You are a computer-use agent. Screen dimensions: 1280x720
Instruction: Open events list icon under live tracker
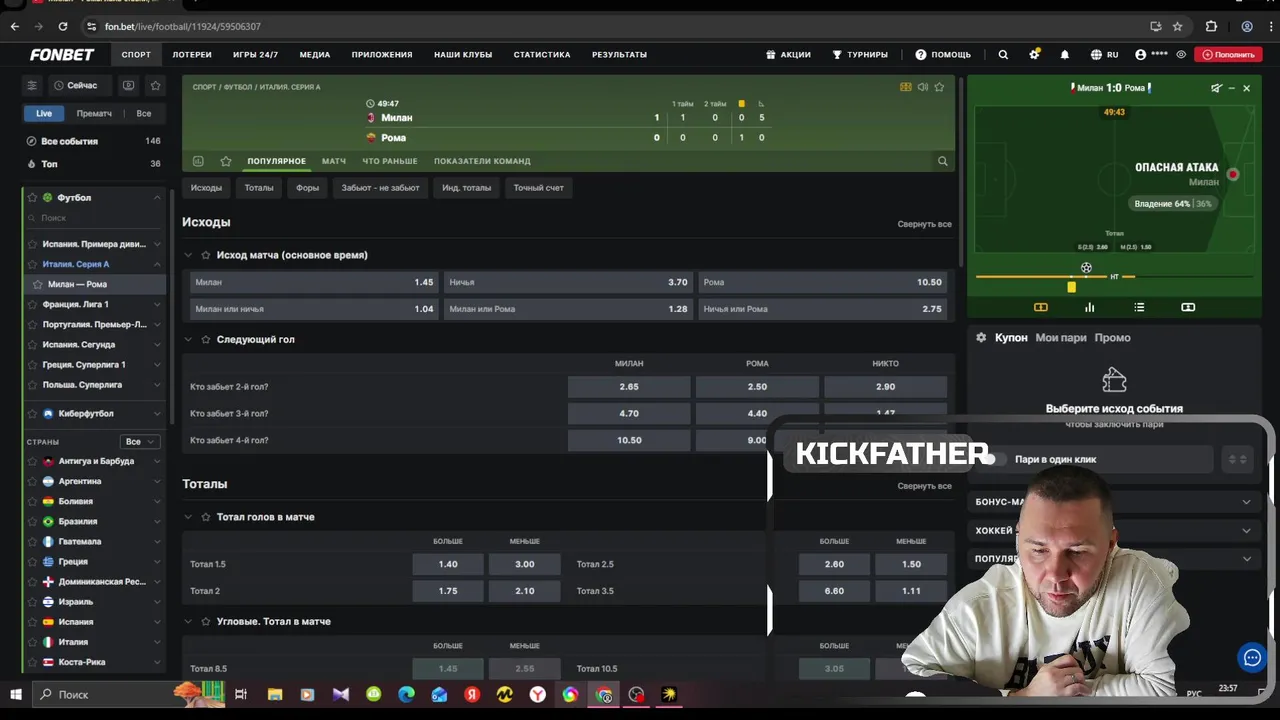[1139, 307]
